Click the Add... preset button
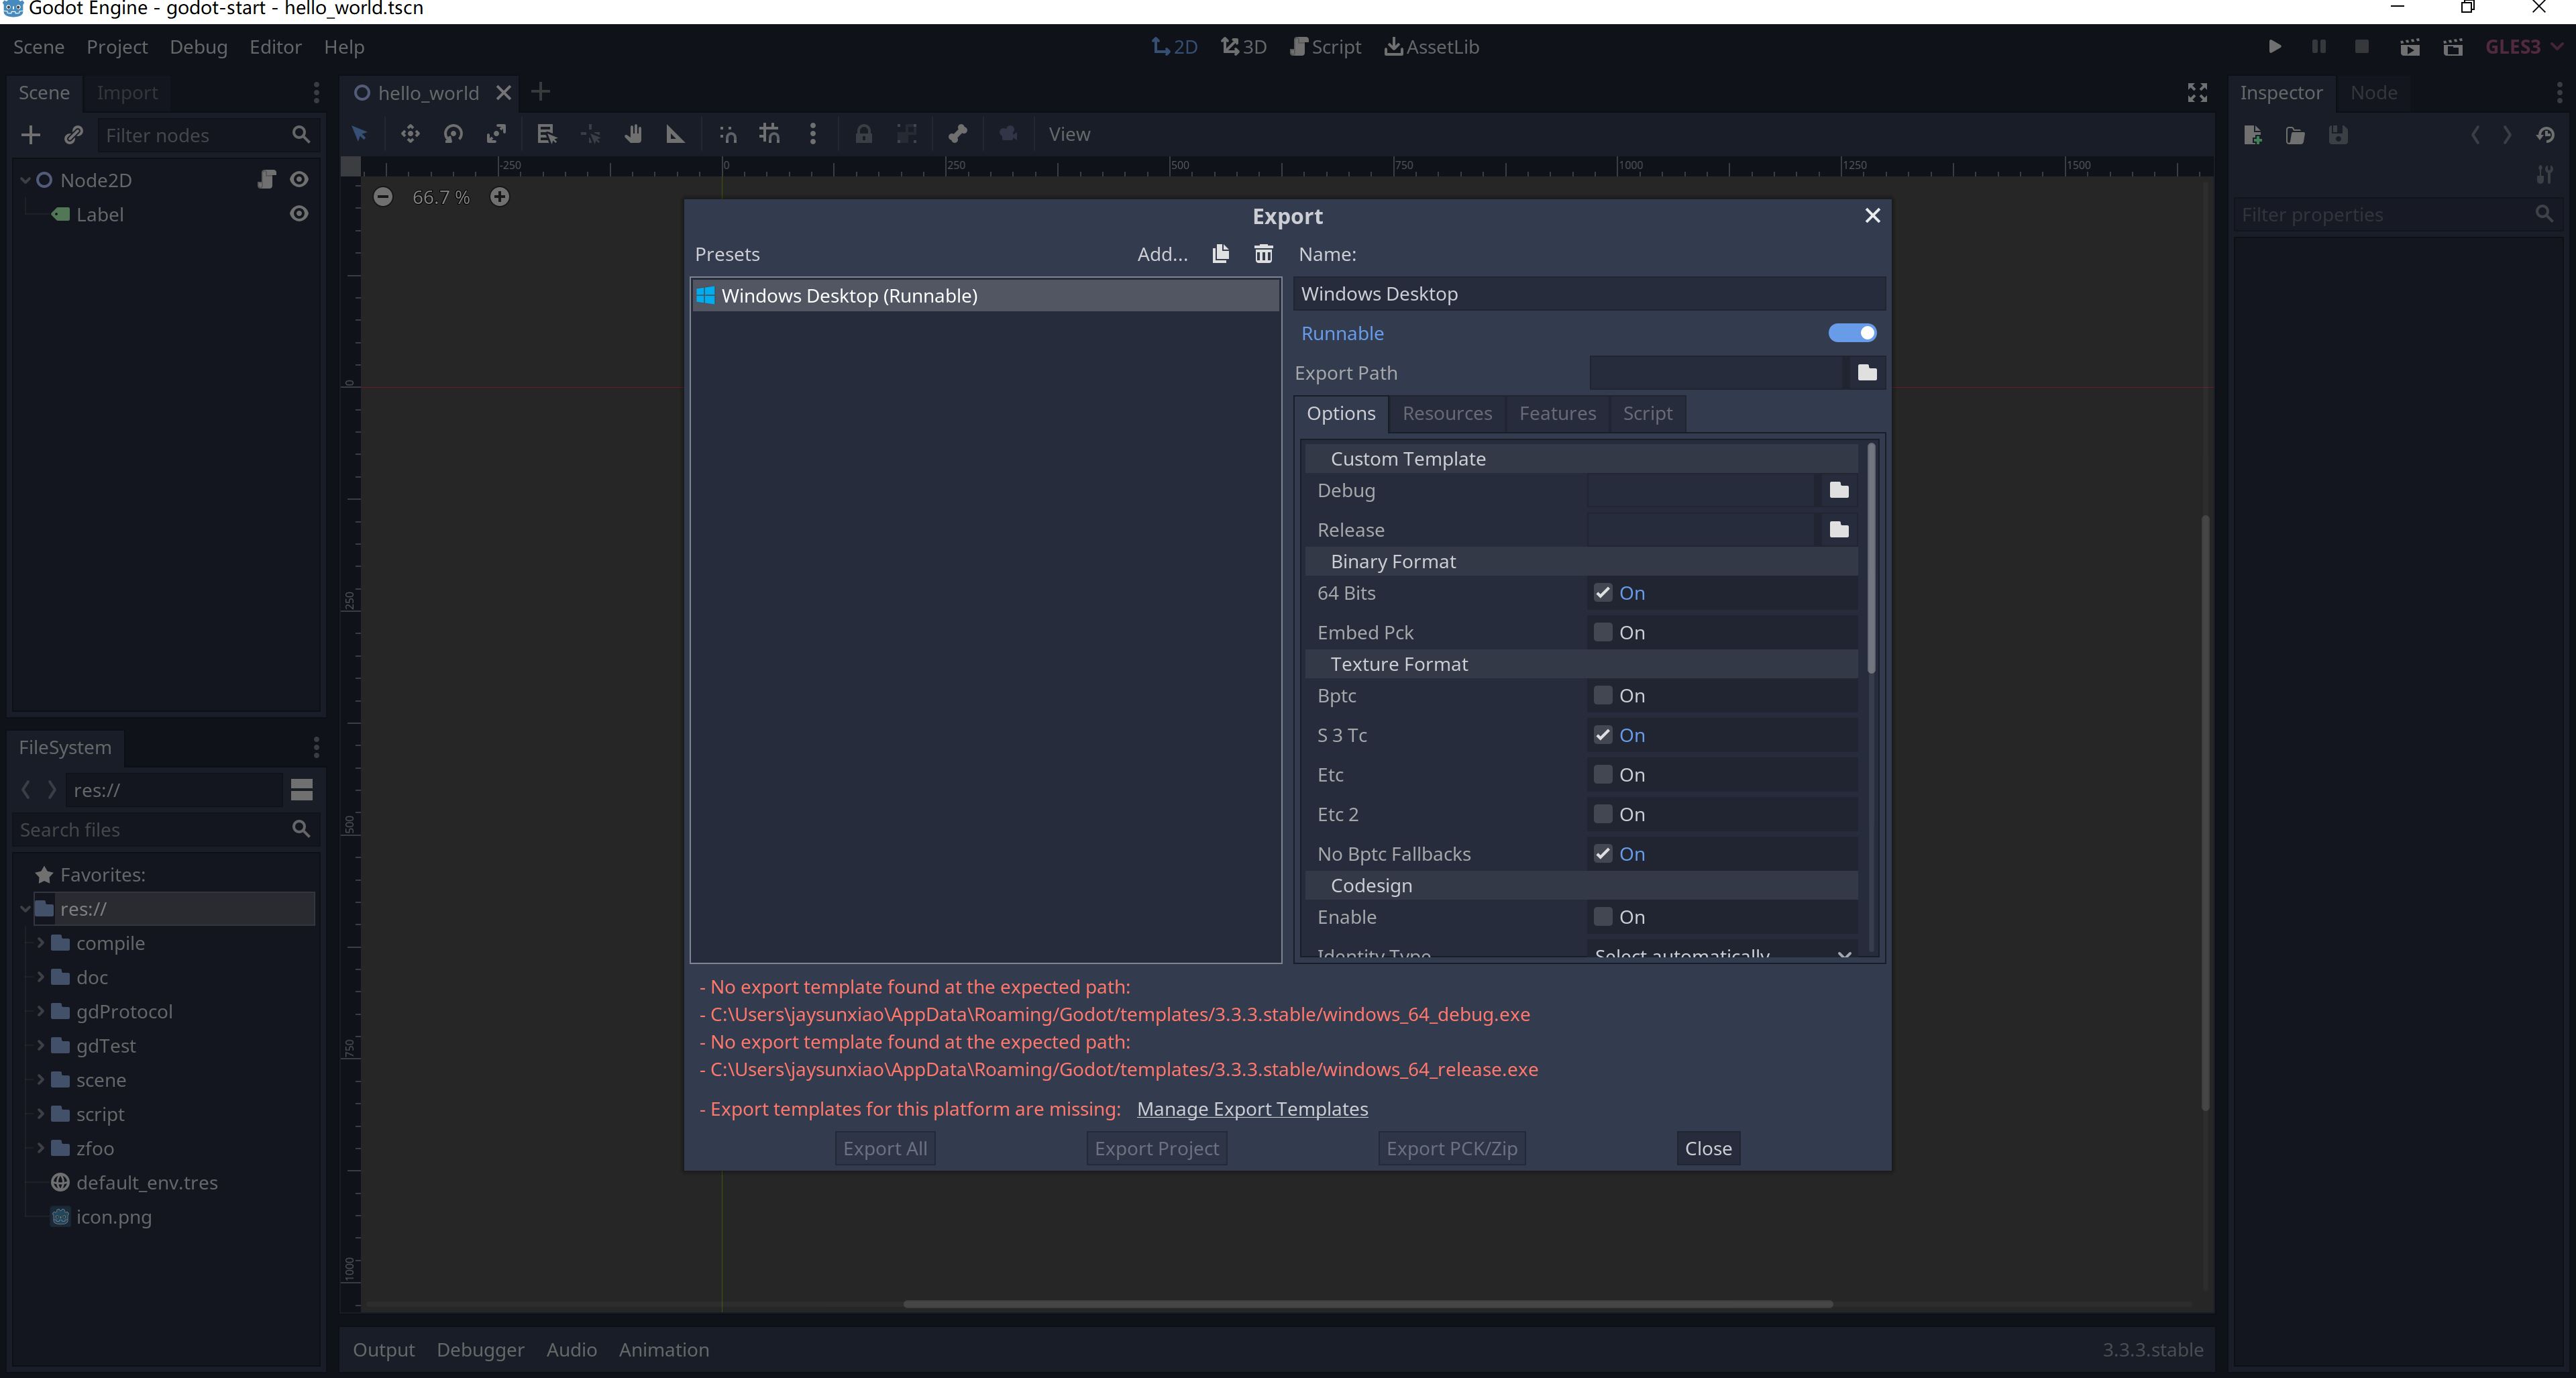This screenshot has width=2576, height=1378. [x=1162, y=254]
